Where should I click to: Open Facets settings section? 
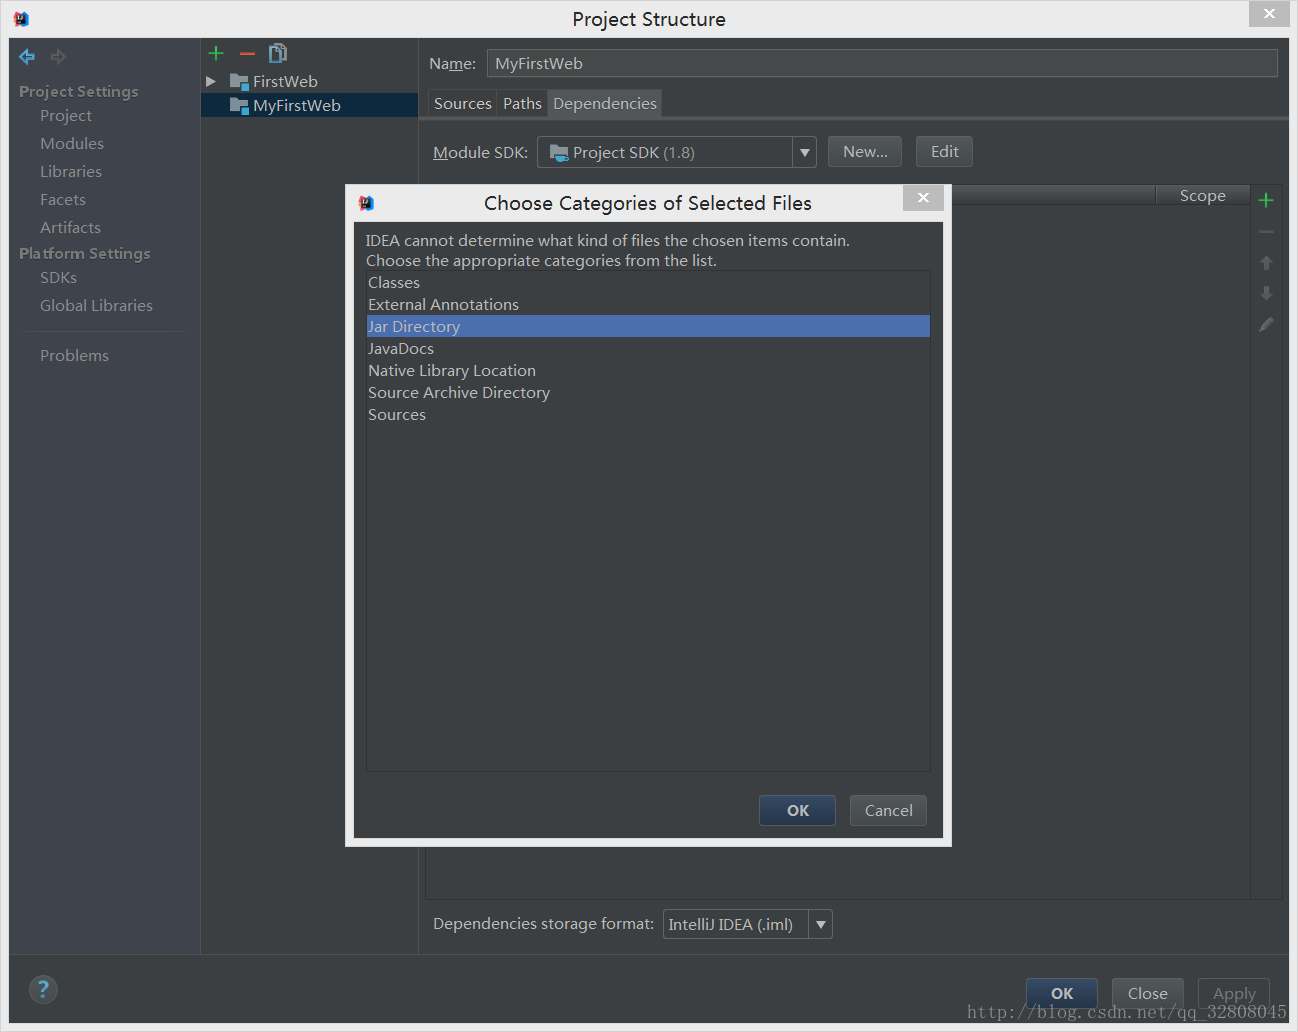(63, 199)
